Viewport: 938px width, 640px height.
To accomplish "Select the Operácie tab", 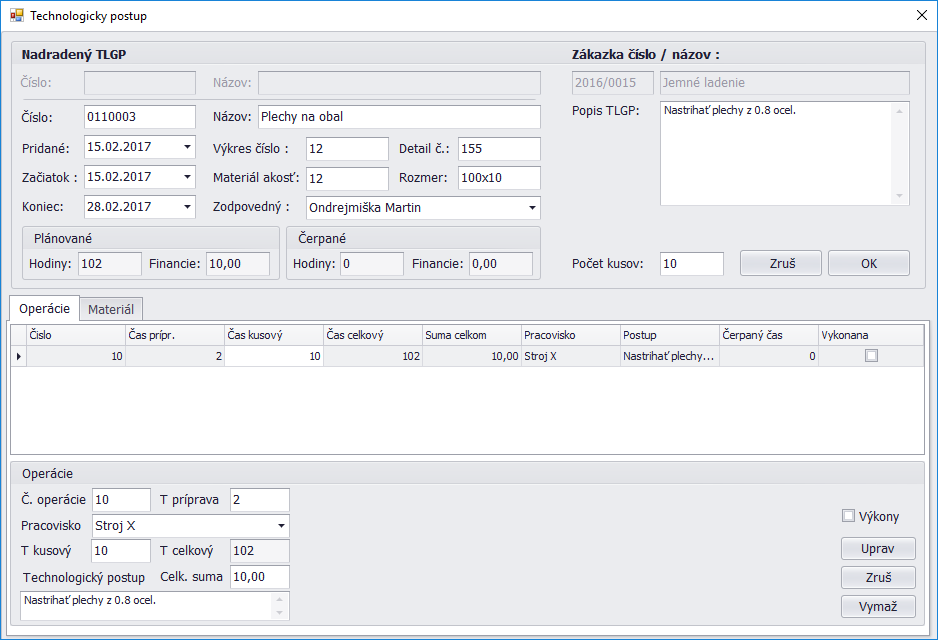I will (x=45, y=309).
